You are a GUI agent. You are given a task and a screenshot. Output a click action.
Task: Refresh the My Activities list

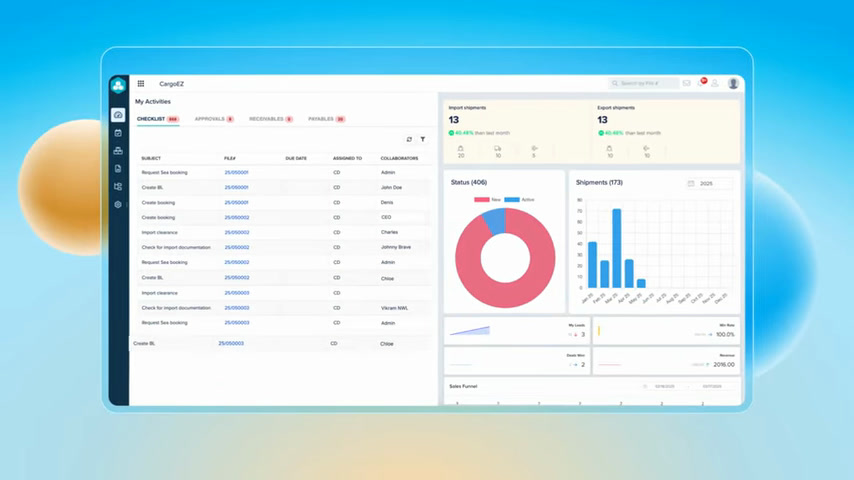(x=409, y=139)
